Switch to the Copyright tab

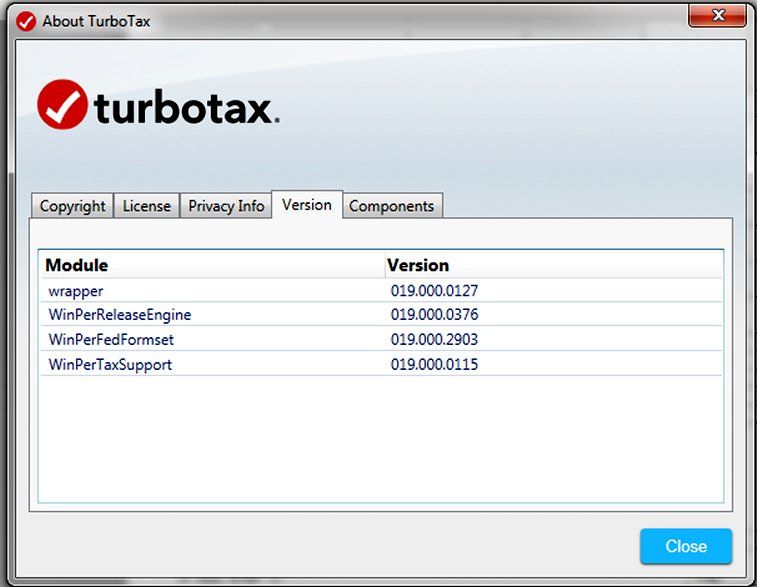pyautogui.click(x=72, y=206)
